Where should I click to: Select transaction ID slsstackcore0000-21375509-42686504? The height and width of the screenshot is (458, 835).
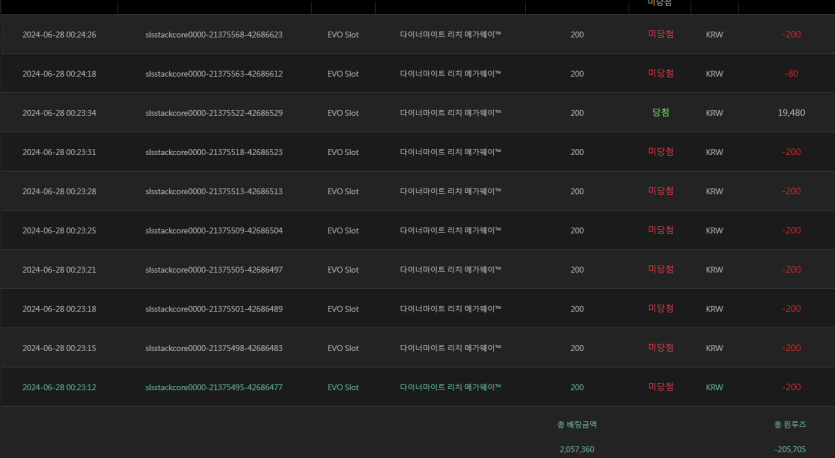[x=214, y=231]
